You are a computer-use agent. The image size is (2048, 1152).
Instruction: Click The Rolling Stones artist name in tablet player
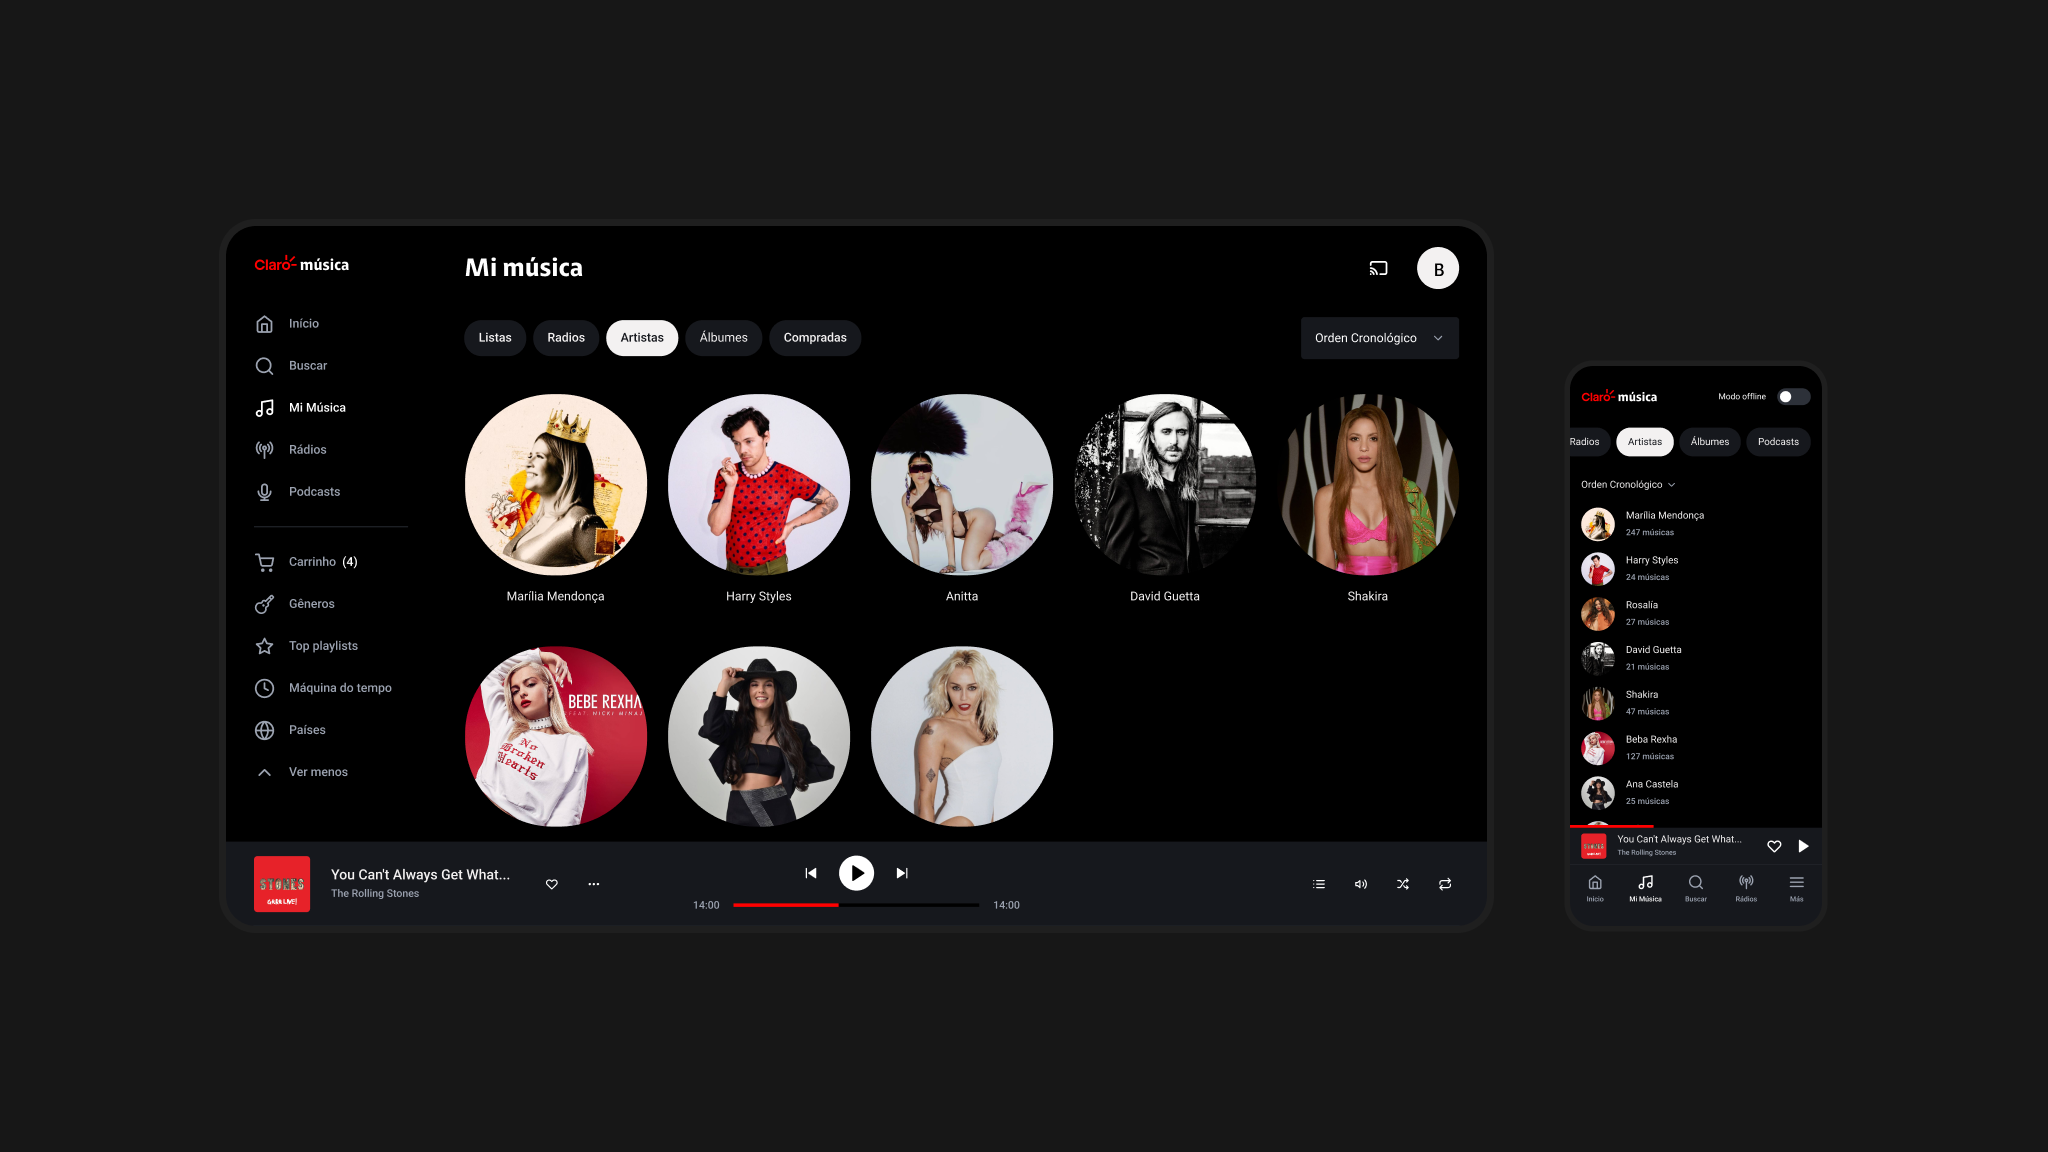(375, 894)
